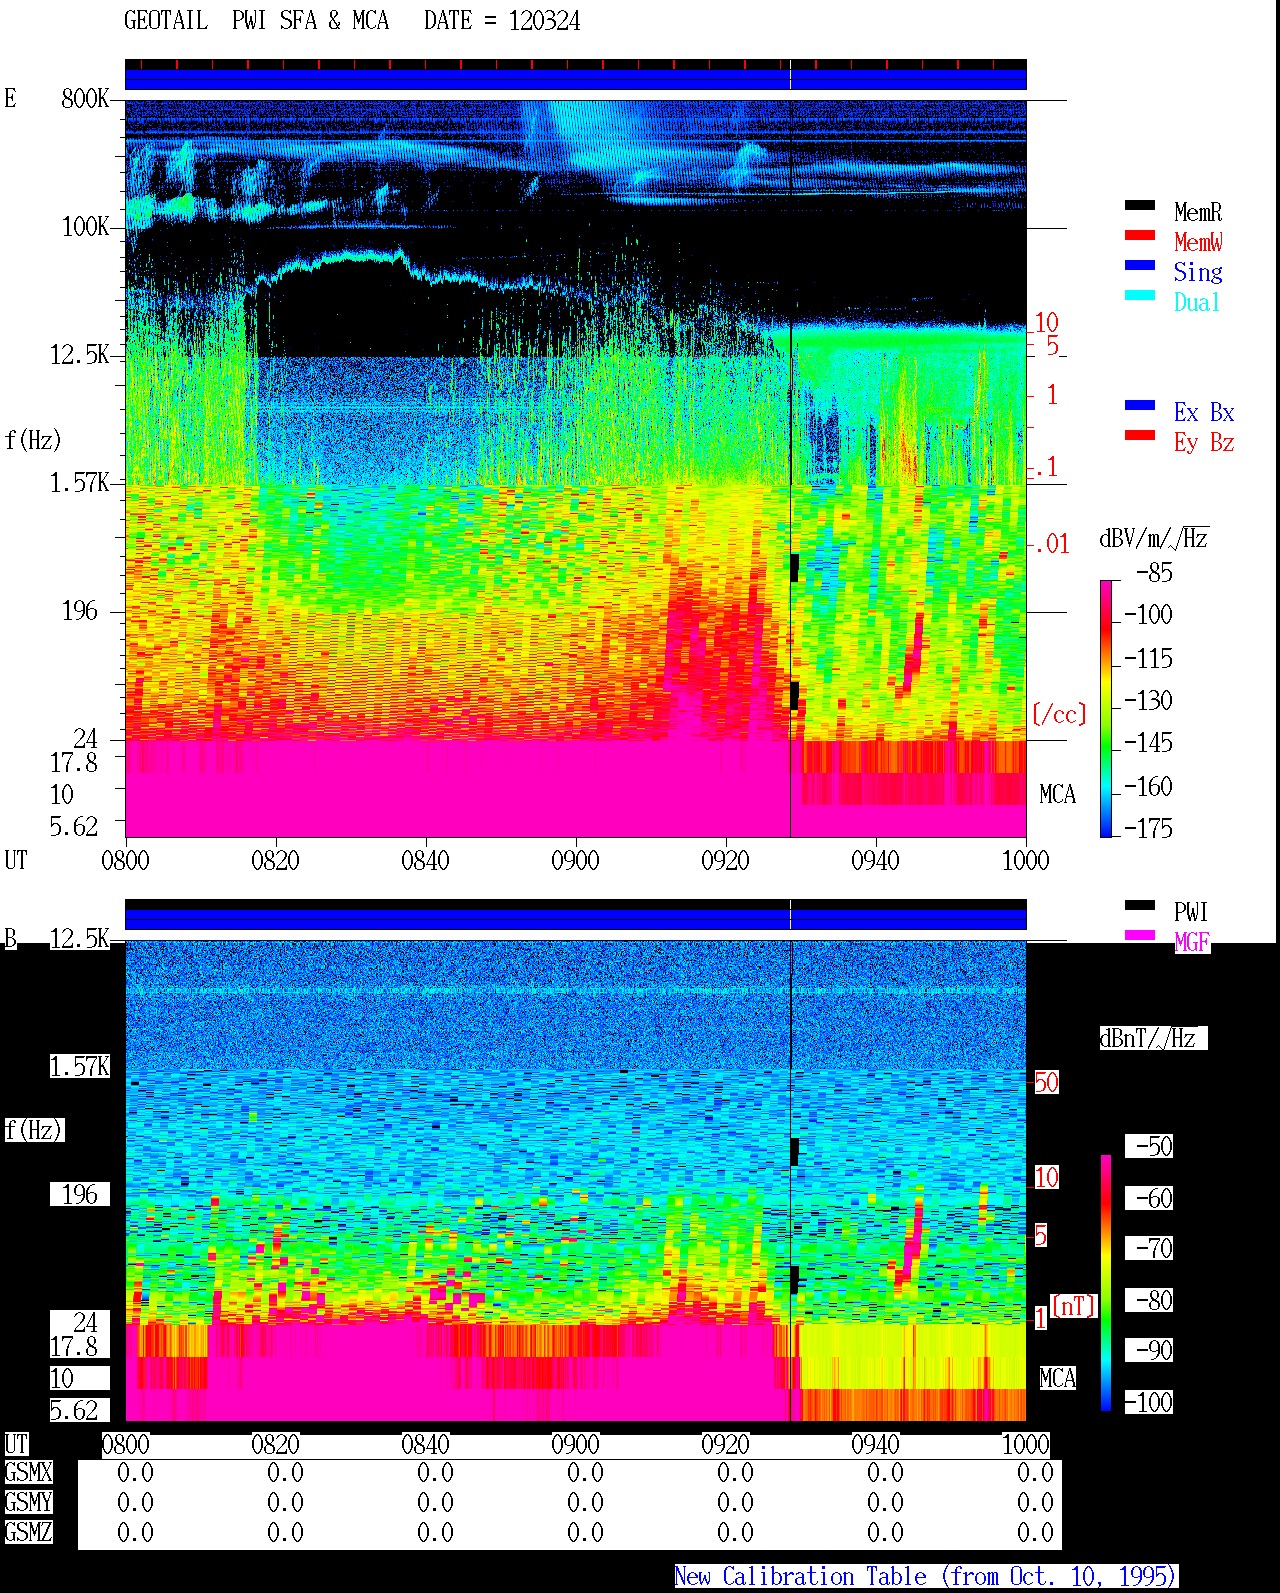Click the MGF legend label

pyautogui.click(x=1192, y=942)
